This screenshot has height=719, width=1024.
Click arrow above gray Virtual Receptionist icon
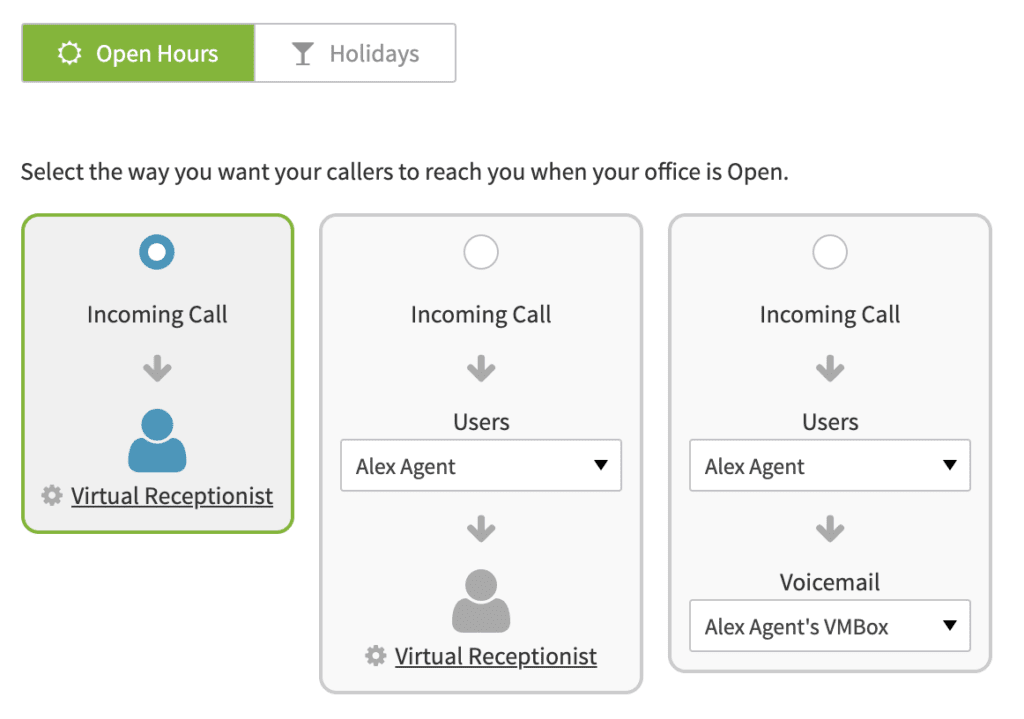tap(481, 529)
